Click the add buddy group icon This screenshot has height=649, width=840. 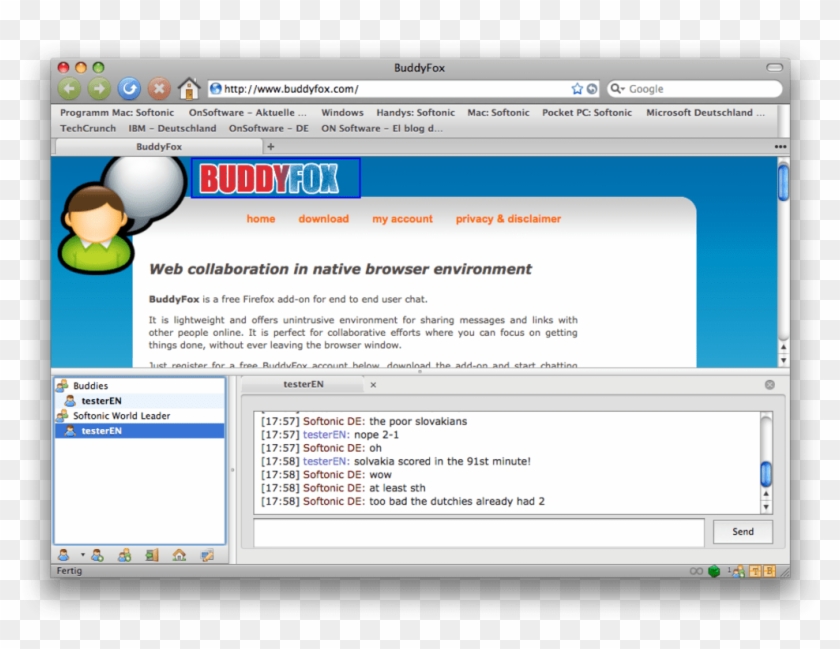click(x=125, y=554)
